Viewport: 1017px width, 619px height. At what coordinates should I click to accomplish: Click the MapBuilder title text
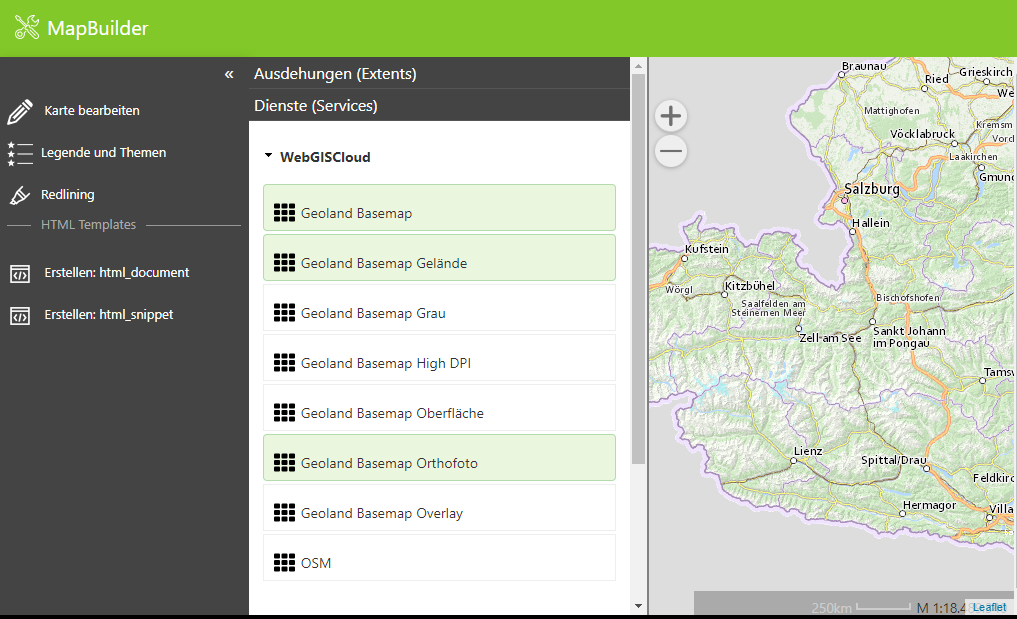98,29
